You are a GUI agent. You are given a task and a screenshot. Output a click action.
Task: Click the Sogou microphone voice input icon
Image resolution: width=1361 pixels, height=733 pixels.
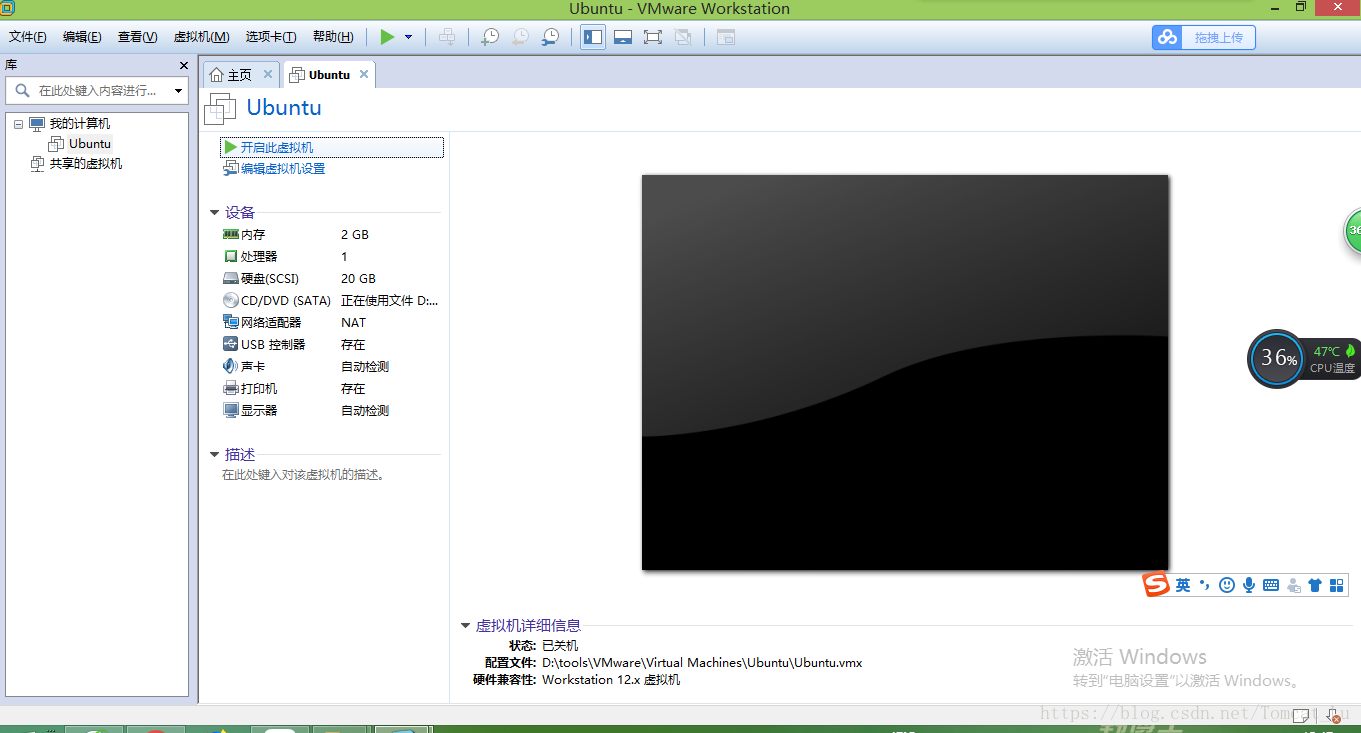pyautogui.click(x=1249, y=586)
